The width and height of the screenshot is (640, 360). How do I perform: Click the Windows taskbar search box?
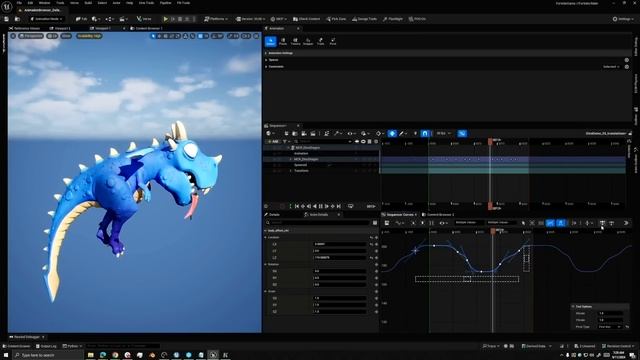(x=48, y=355)
